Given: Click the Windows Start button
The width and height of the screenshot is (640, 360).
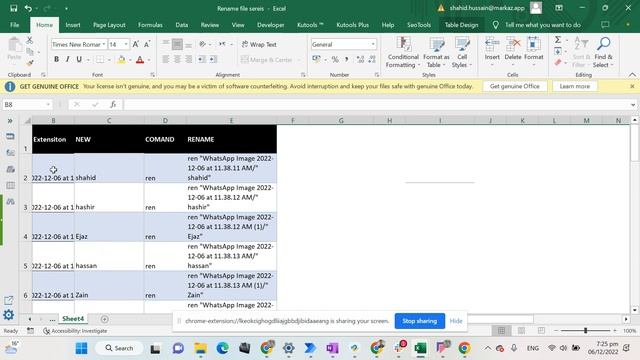Looking at the screenshot, I should 81,348.
